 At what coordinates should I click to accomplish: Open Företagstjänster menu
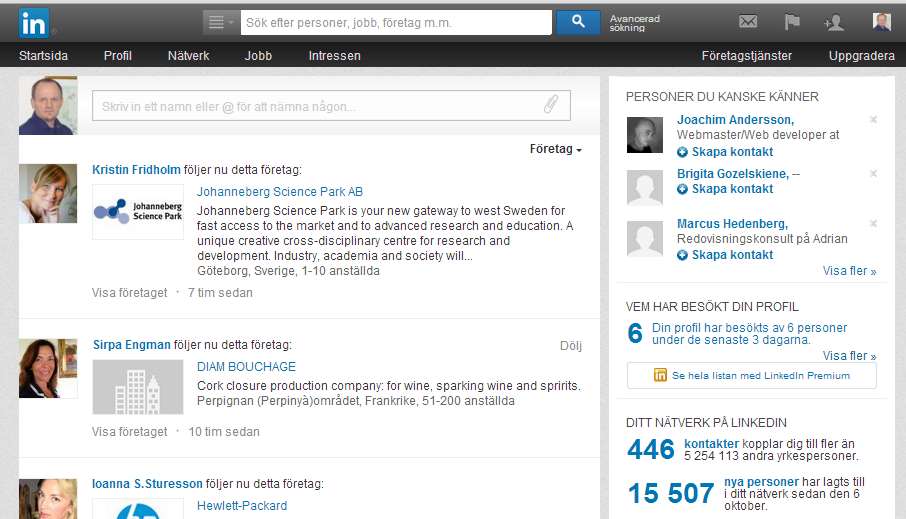(x=747, y=55)
